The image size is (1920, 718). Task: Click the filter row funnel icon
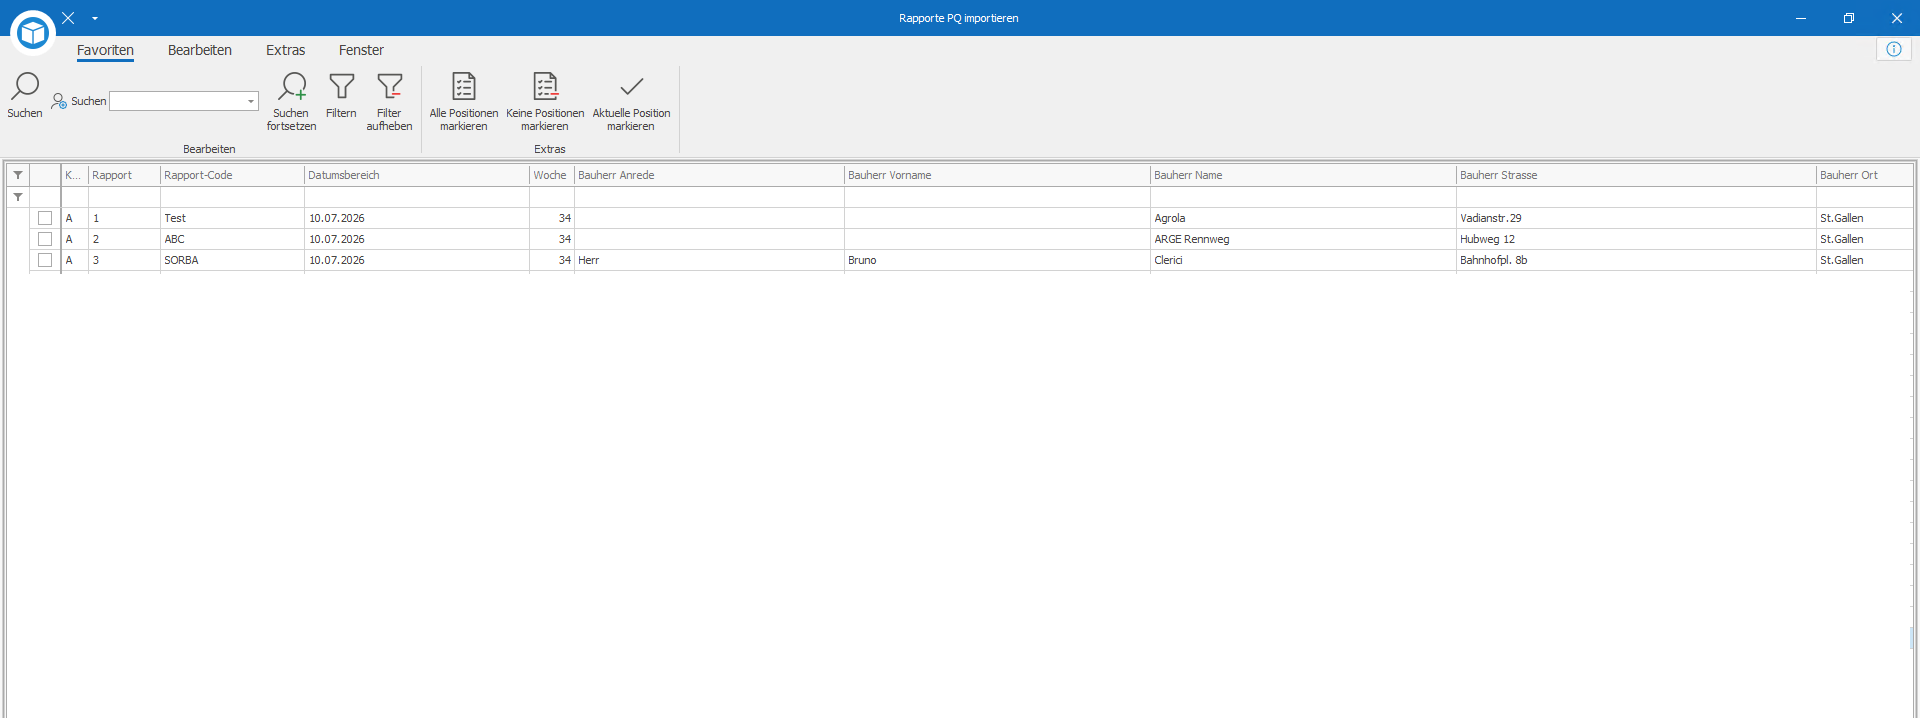(18, 197)
